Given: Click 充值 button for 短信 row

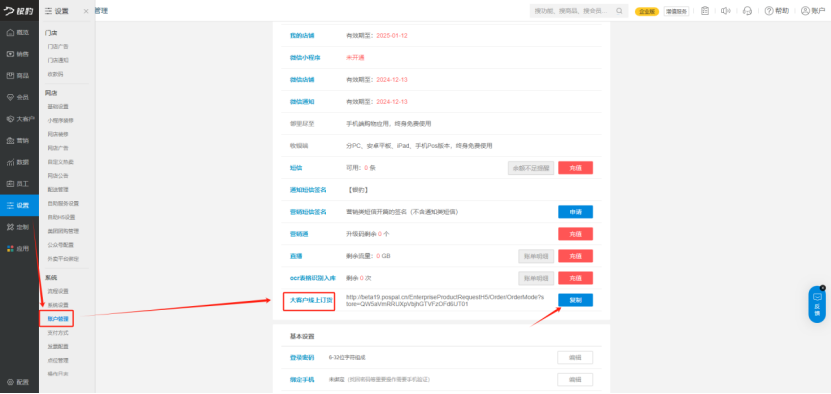Looking at the screenshot, I should 575,168.
